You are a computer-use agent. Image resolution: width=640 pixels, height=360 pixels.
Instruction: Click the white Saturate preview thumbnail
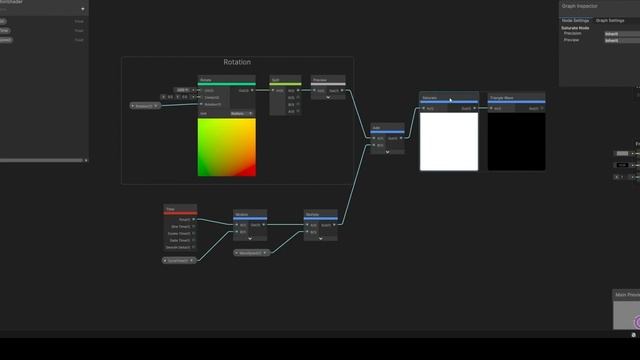449,142
